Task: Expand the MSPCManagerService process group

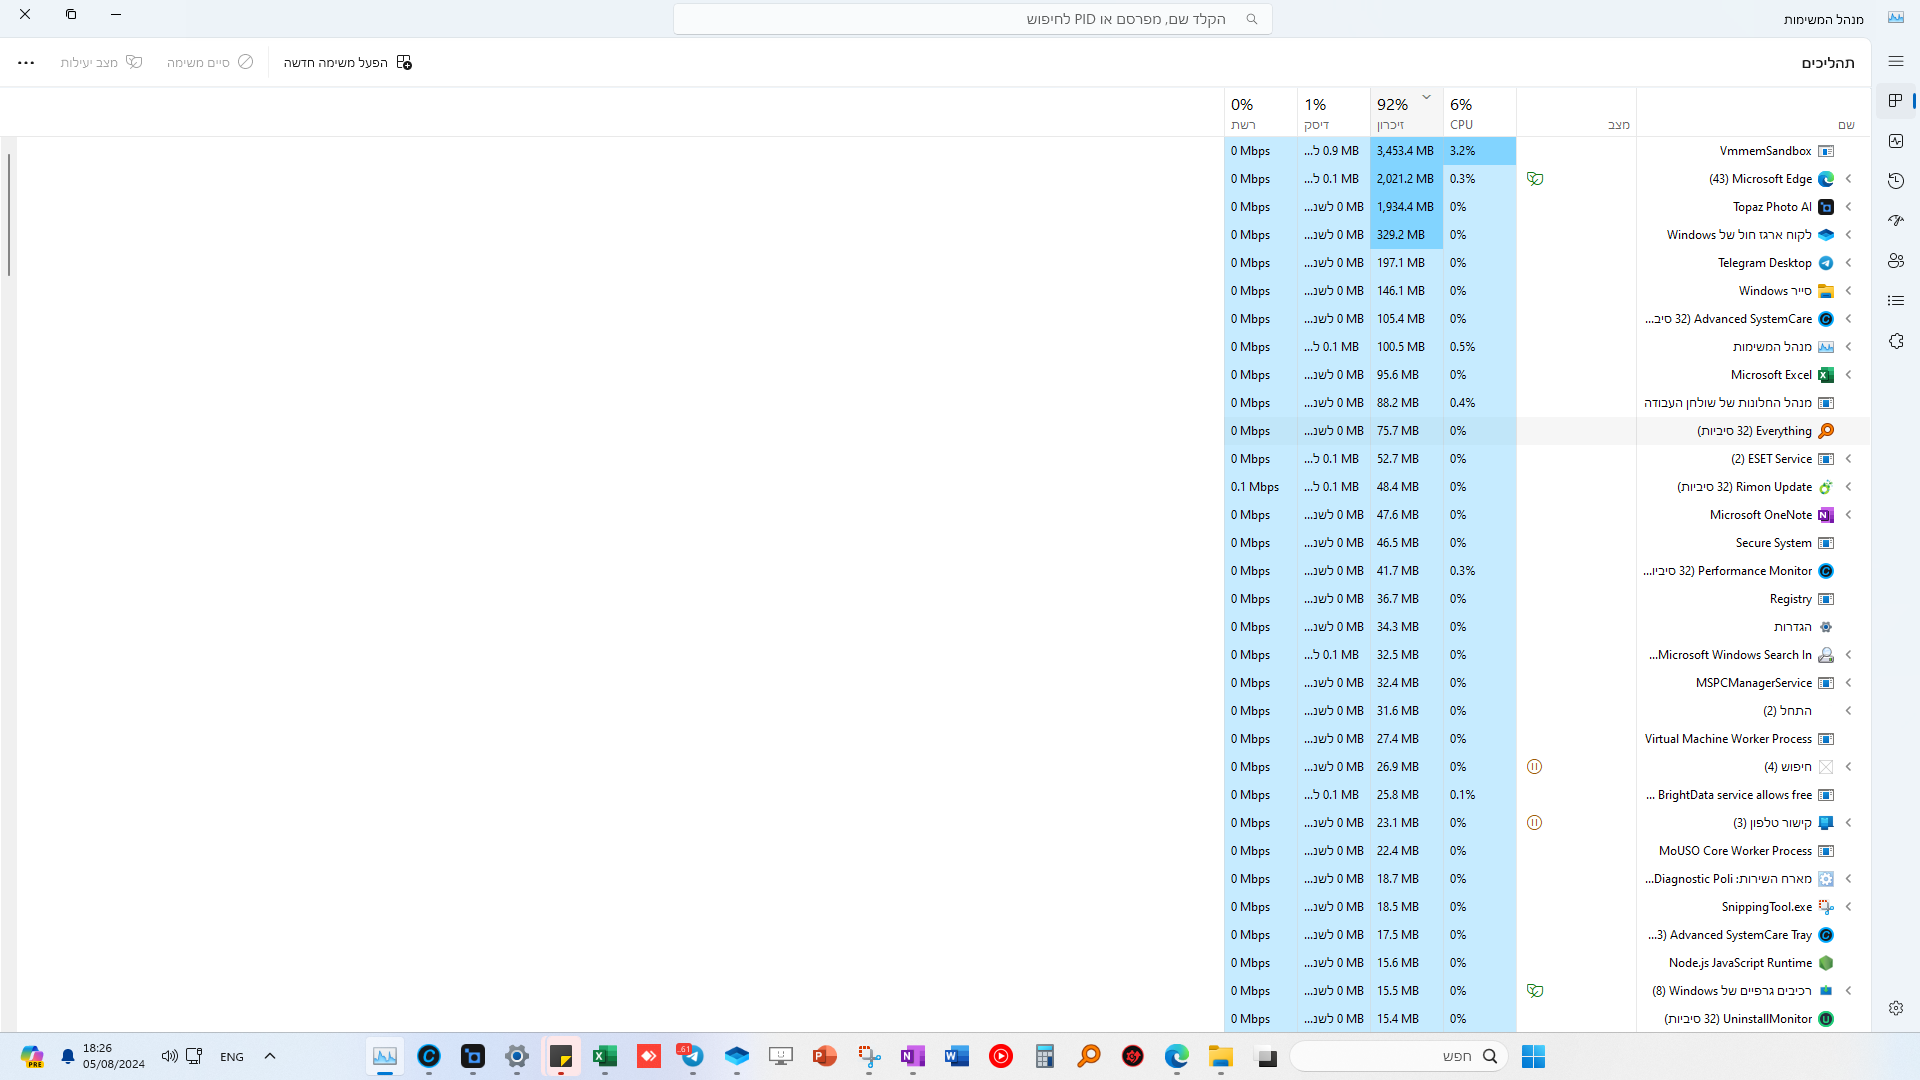Action: point(1848,683)
